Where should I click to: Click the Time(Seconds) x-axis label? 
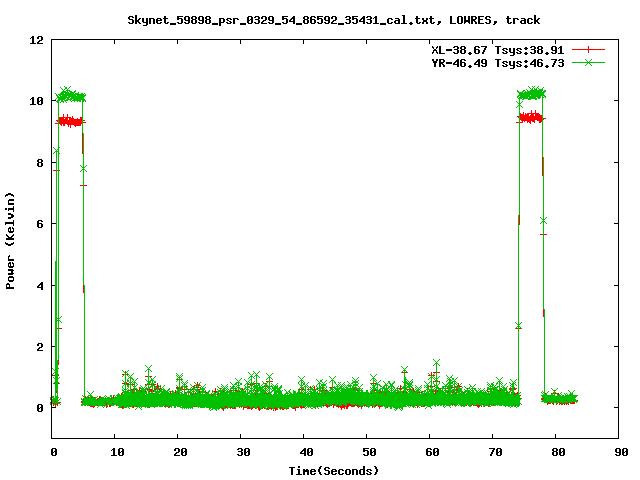pyautogui.click(x=333, y=471)
